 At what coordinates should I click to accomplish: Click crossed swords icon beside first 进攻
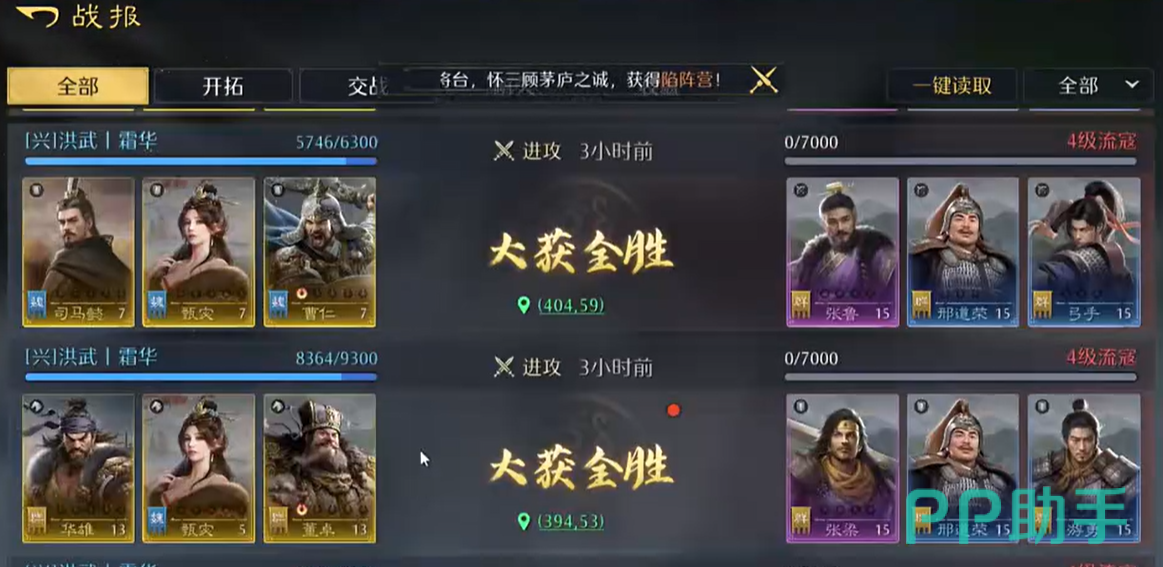tap(504, 151)
